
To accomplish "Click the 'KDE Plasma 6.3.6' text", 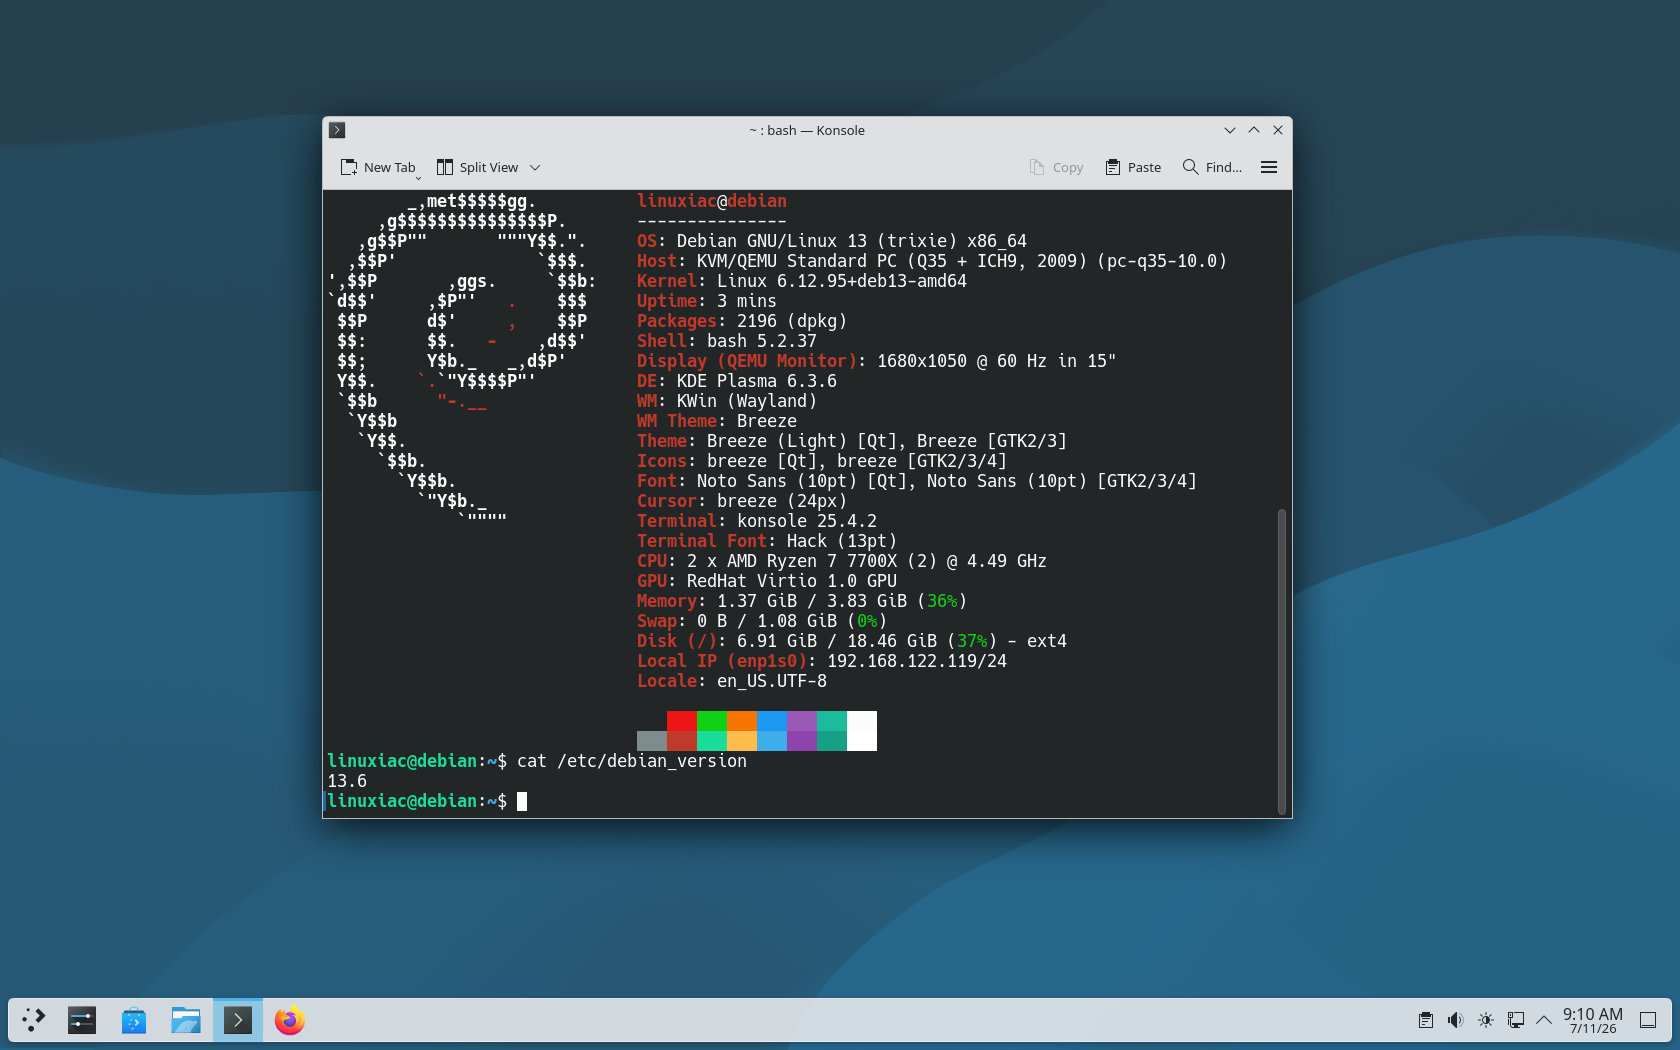I will pos(756,381).
